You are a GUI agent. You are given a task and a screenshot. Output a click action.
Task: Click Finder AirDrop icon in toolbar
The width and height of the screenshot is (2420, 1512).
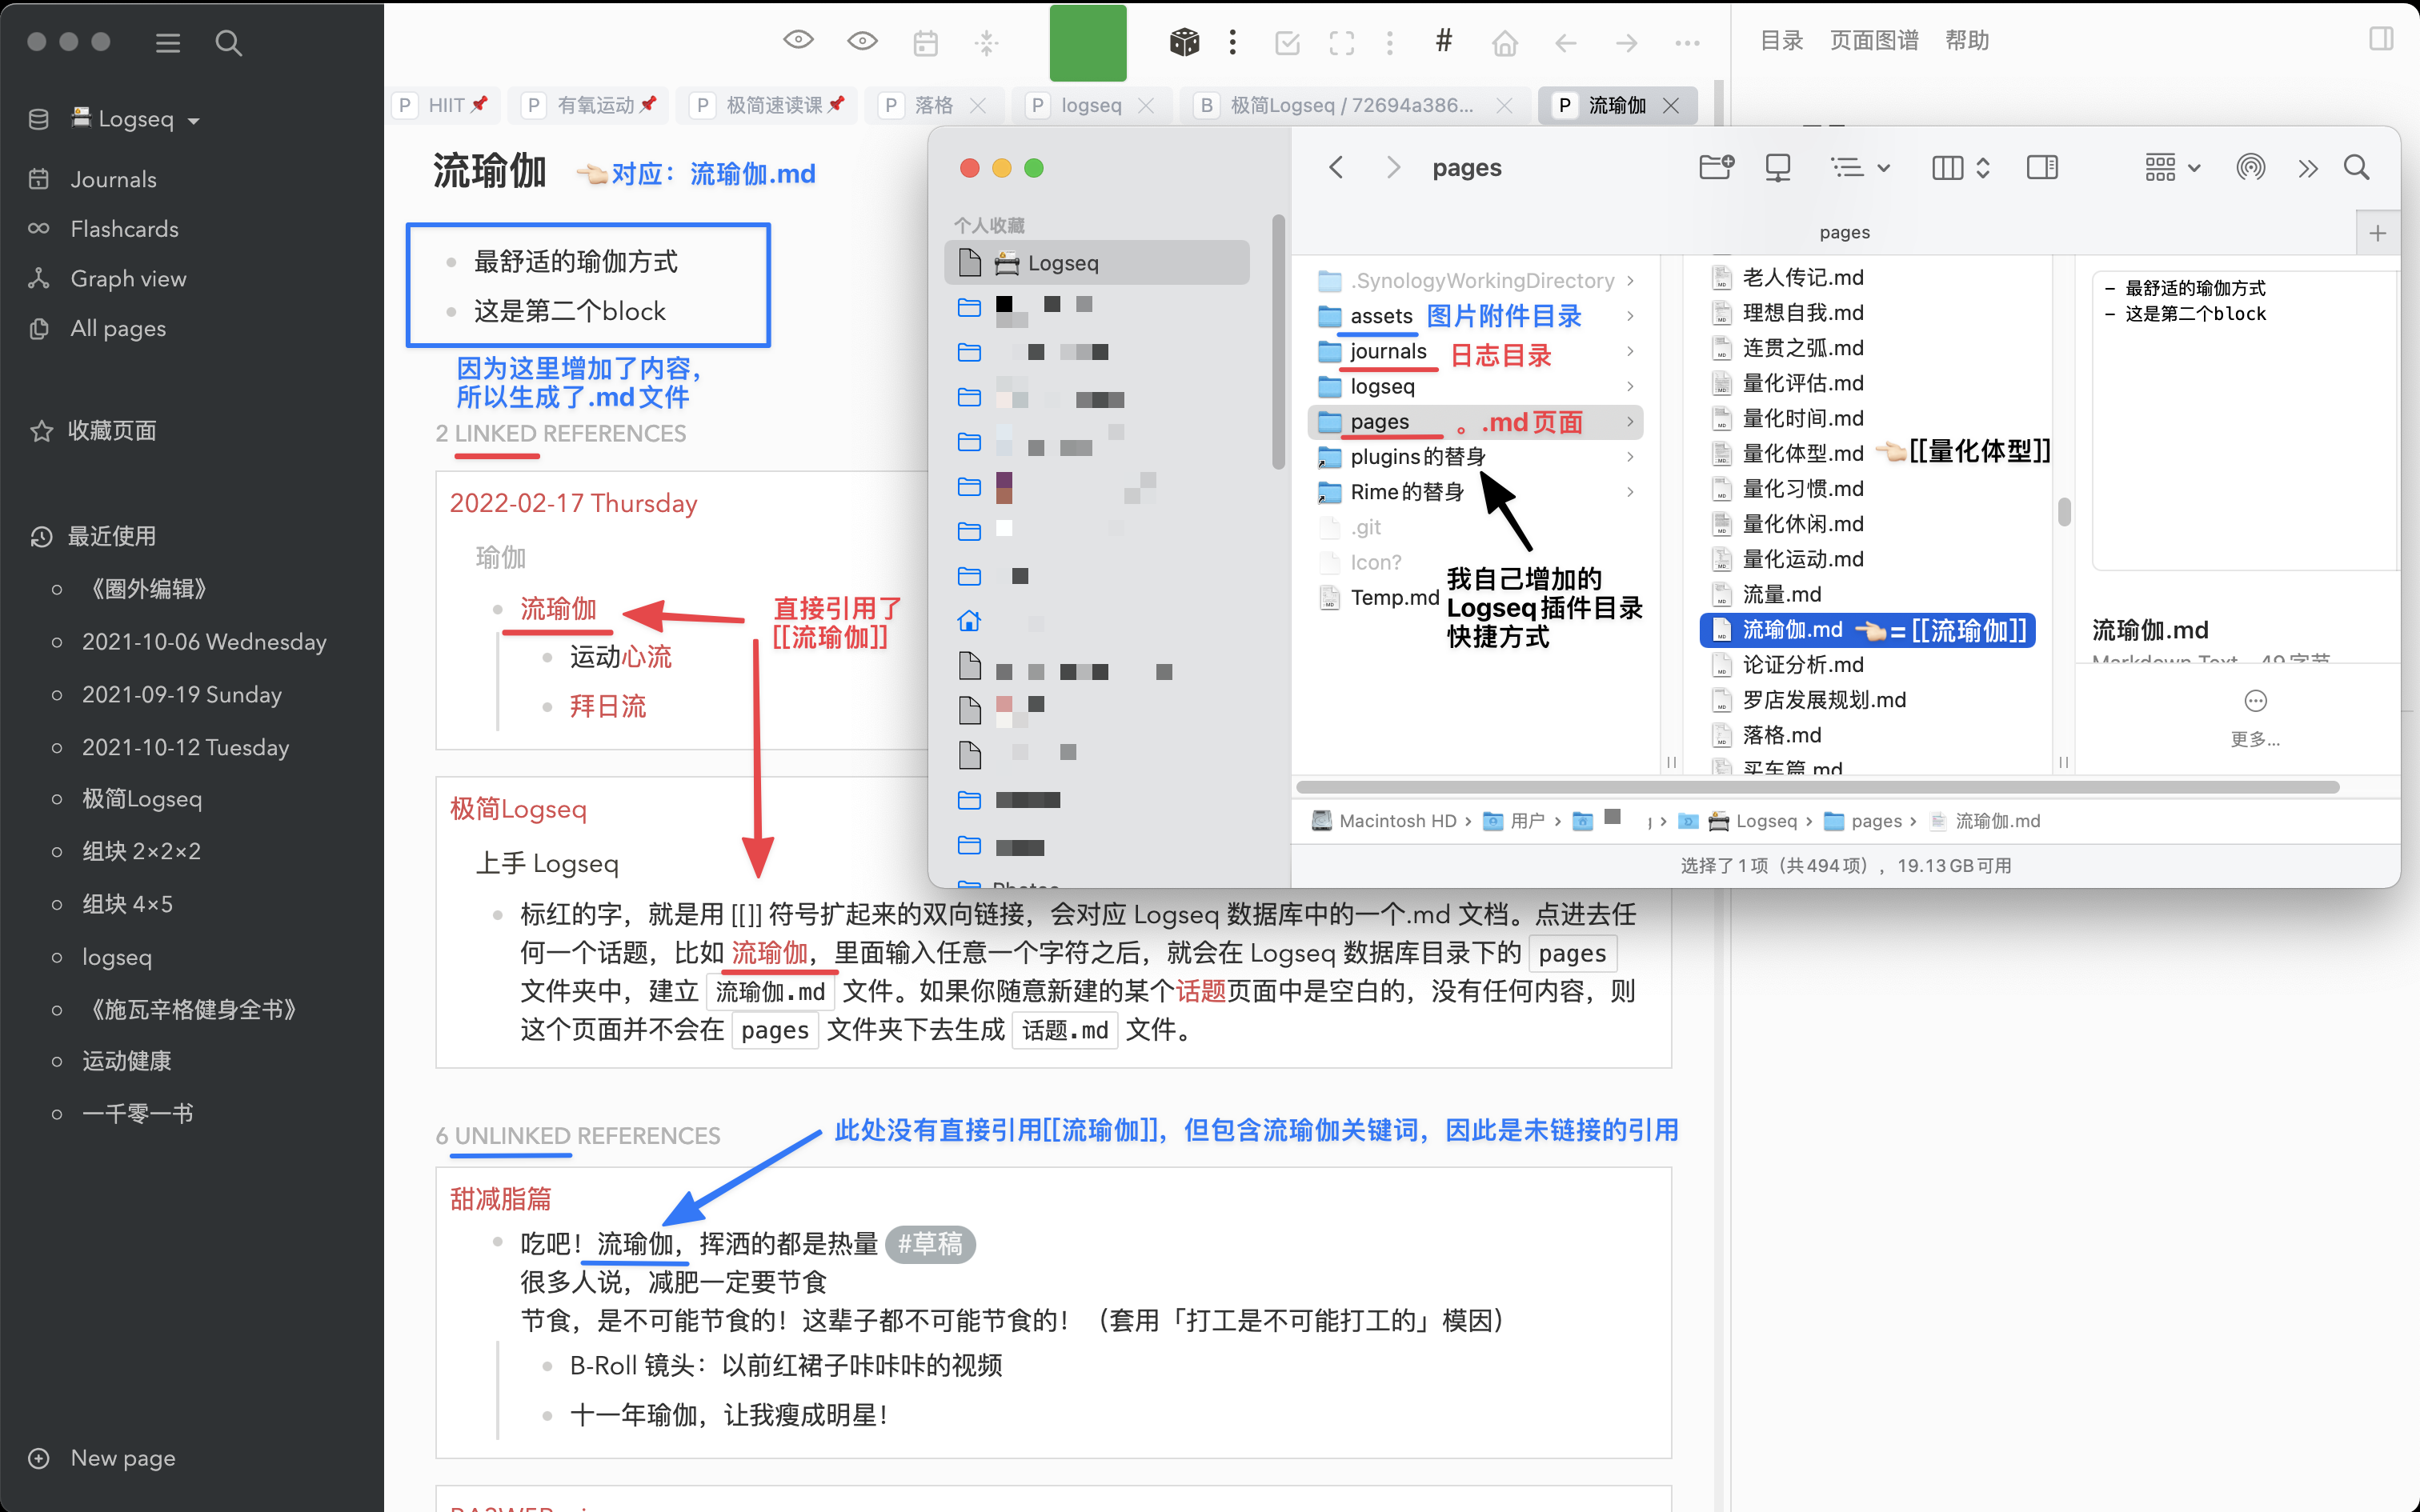(2250, 167)
